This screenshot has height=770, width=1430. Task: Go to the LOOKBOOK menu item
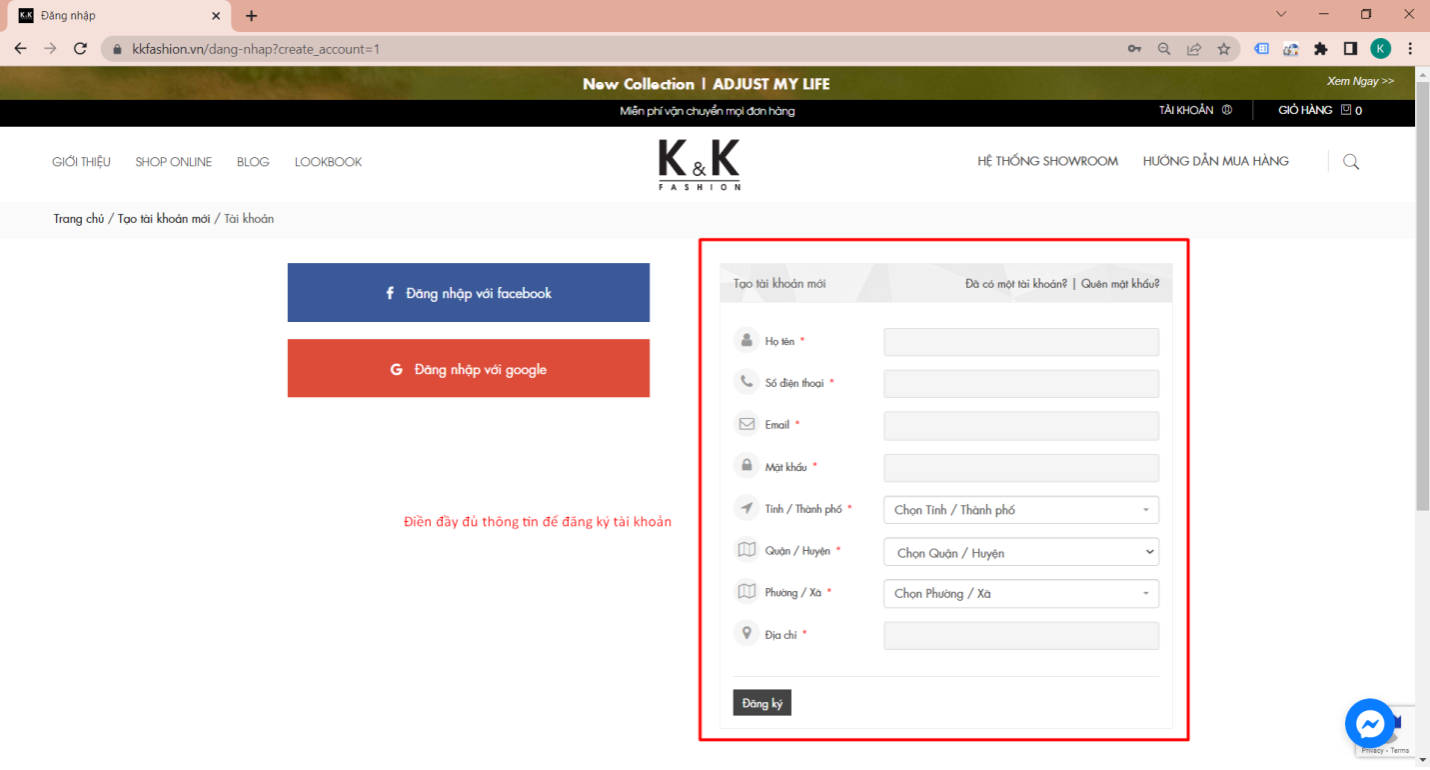click(328, 162)
